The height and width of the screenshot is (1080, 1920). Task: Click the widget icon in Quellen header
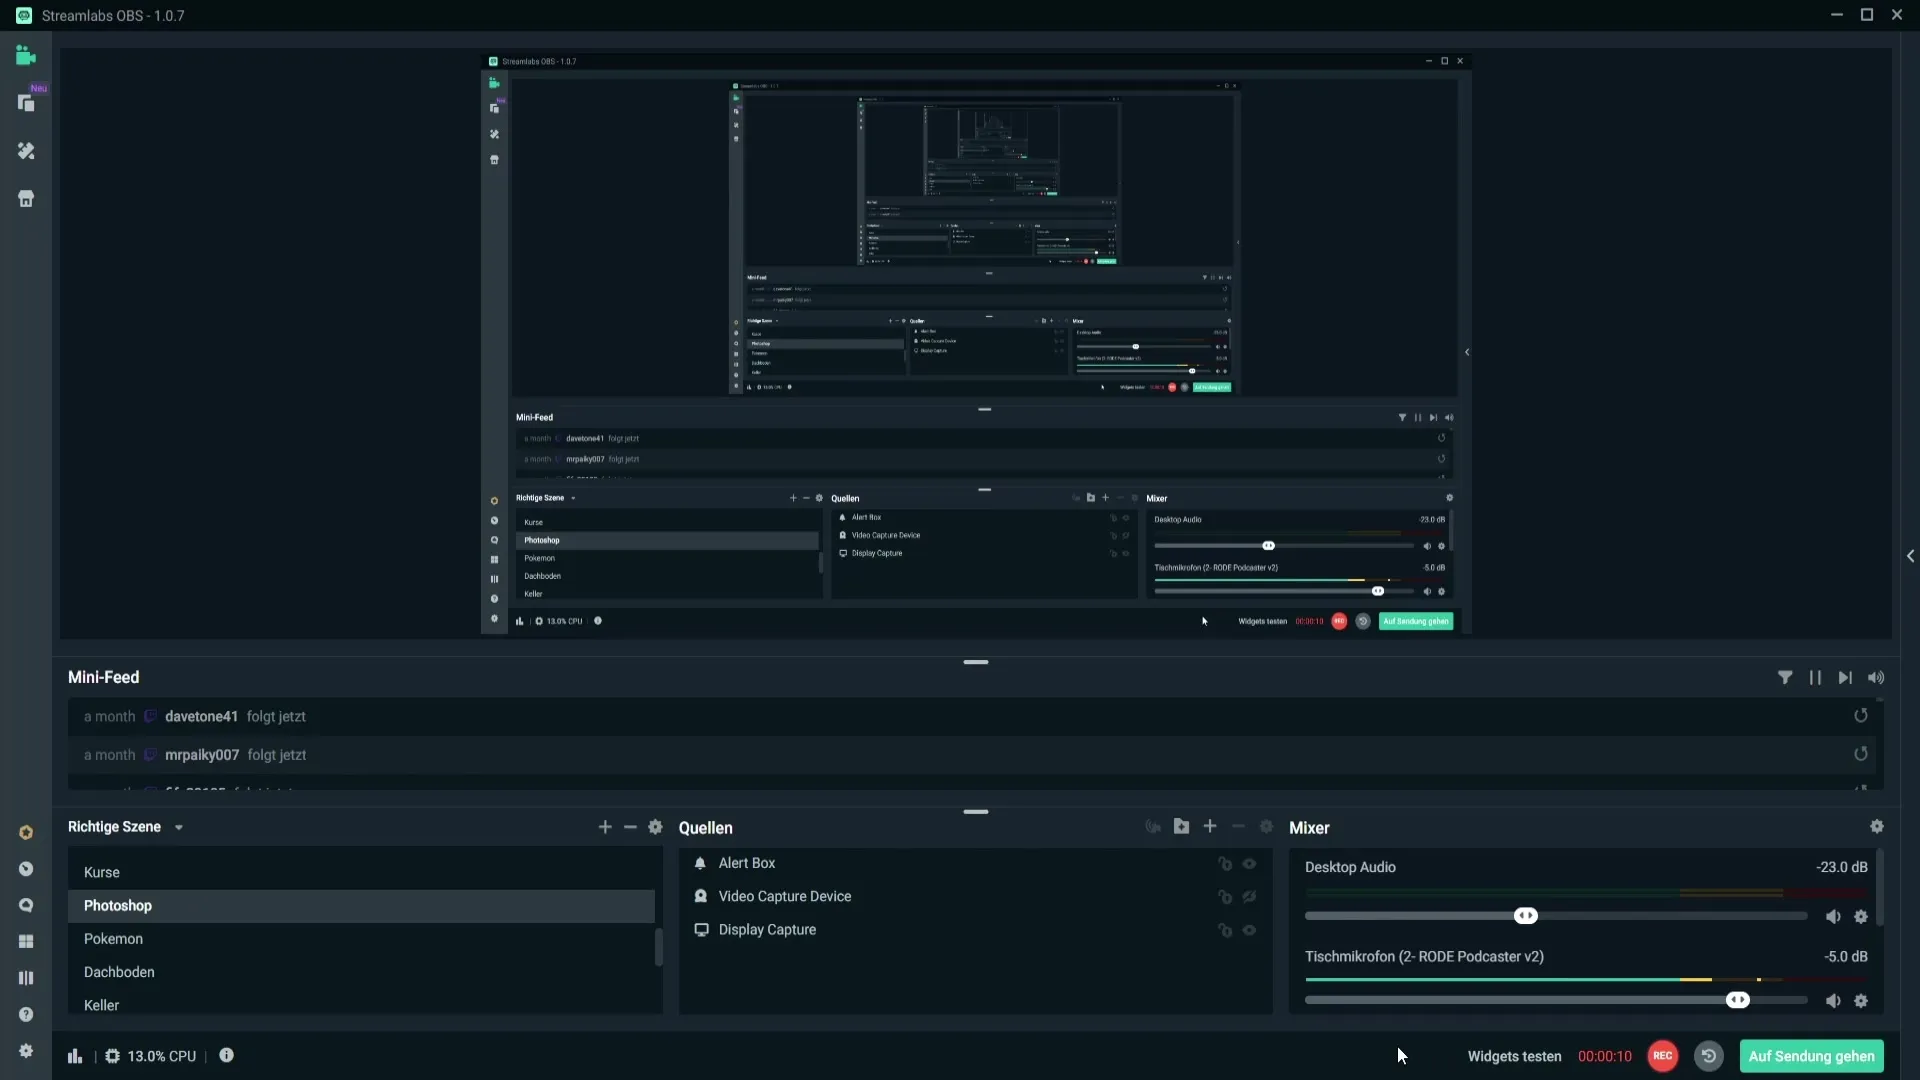coord(1153,826)
